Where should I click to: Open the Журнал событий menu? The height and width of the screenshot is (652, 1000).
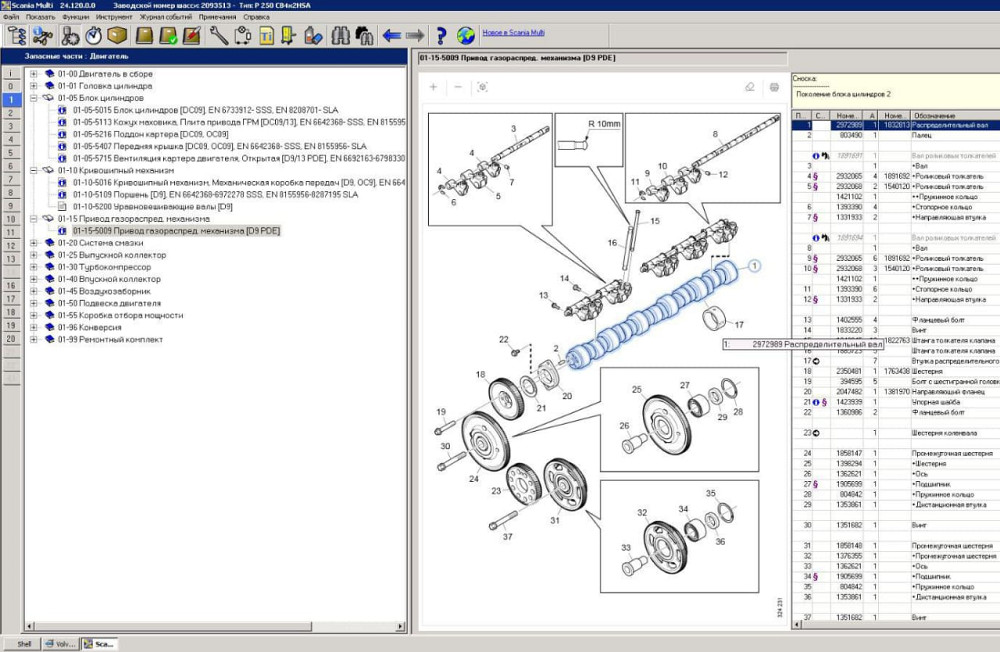tap(165, 17)
